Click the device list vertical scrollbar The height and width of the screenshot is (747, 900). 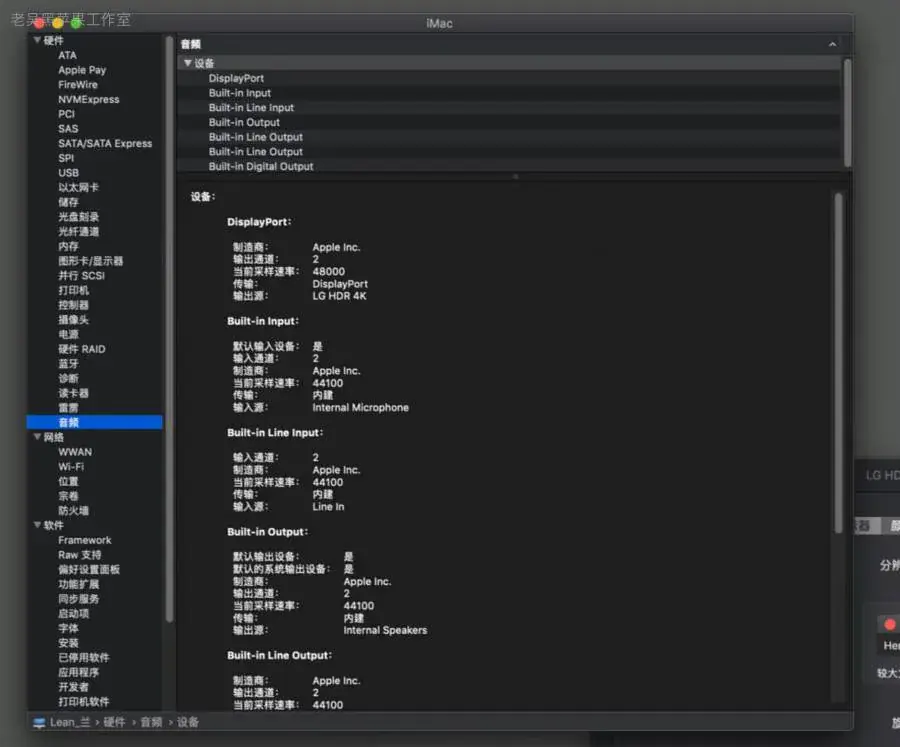847,112
